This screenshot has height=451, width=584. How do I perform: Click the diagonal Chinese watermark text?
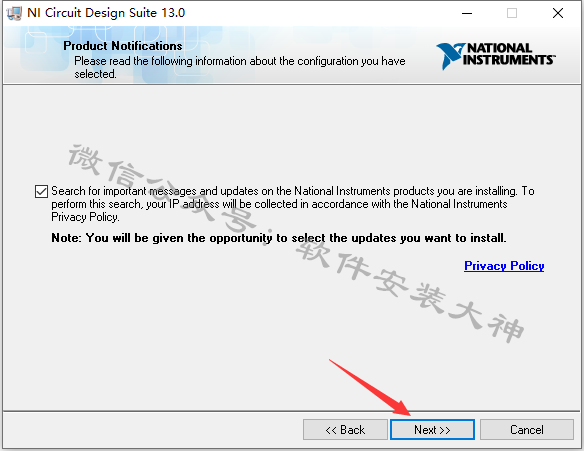coord(296,244)
